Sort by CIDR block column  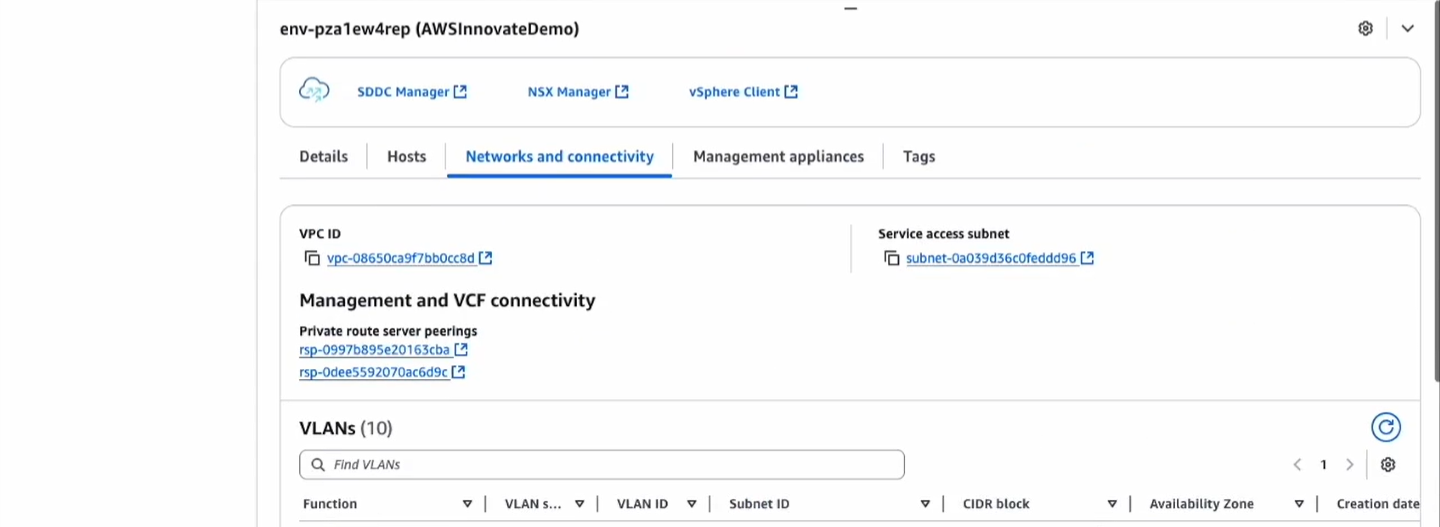pos(1112,504)
